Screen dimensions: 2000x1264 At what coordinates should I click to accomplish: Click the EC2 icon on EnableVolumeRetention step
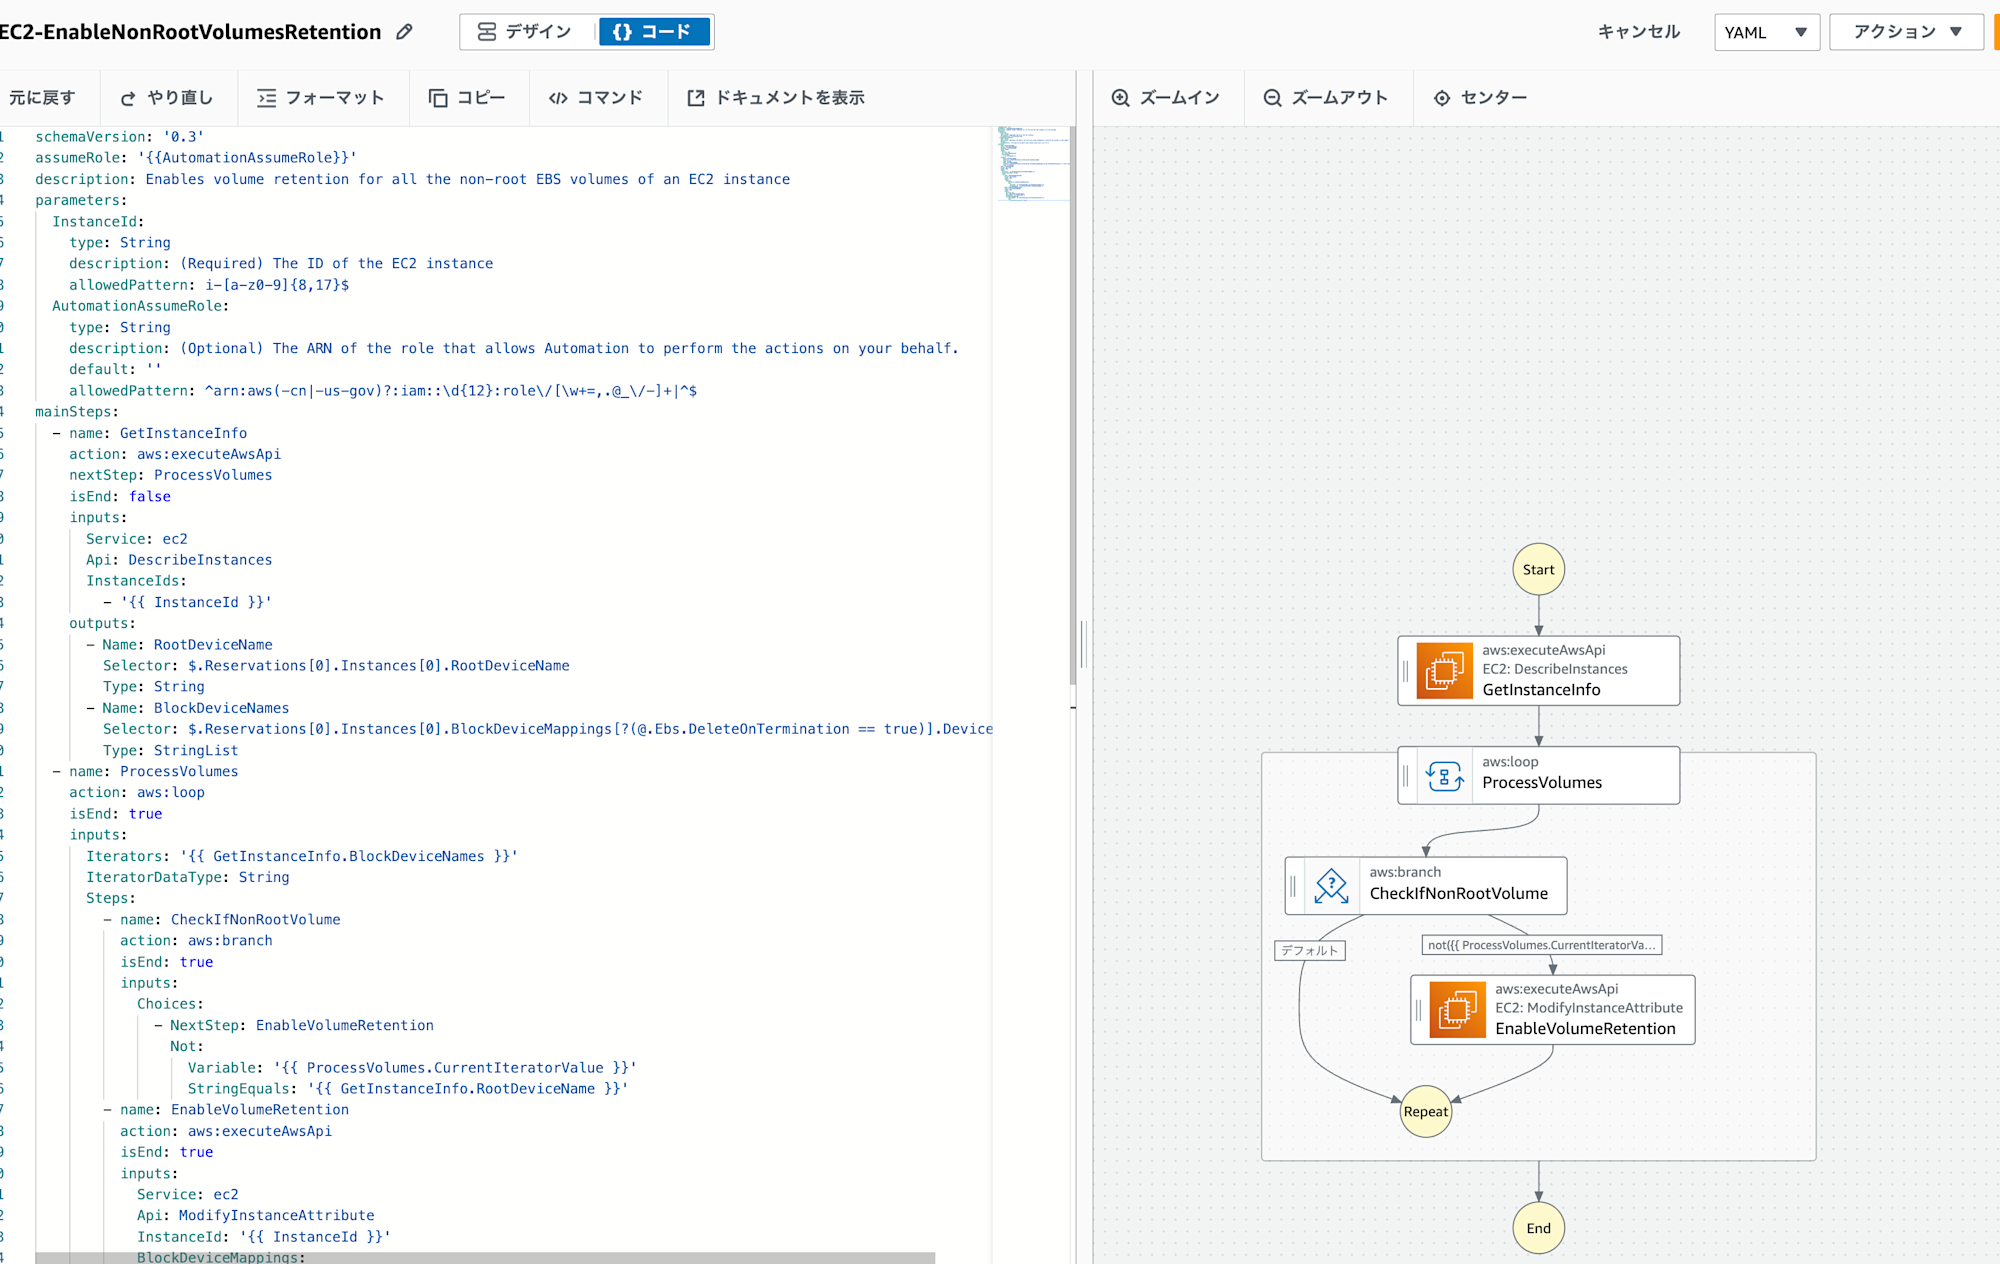(1457, 1009)
